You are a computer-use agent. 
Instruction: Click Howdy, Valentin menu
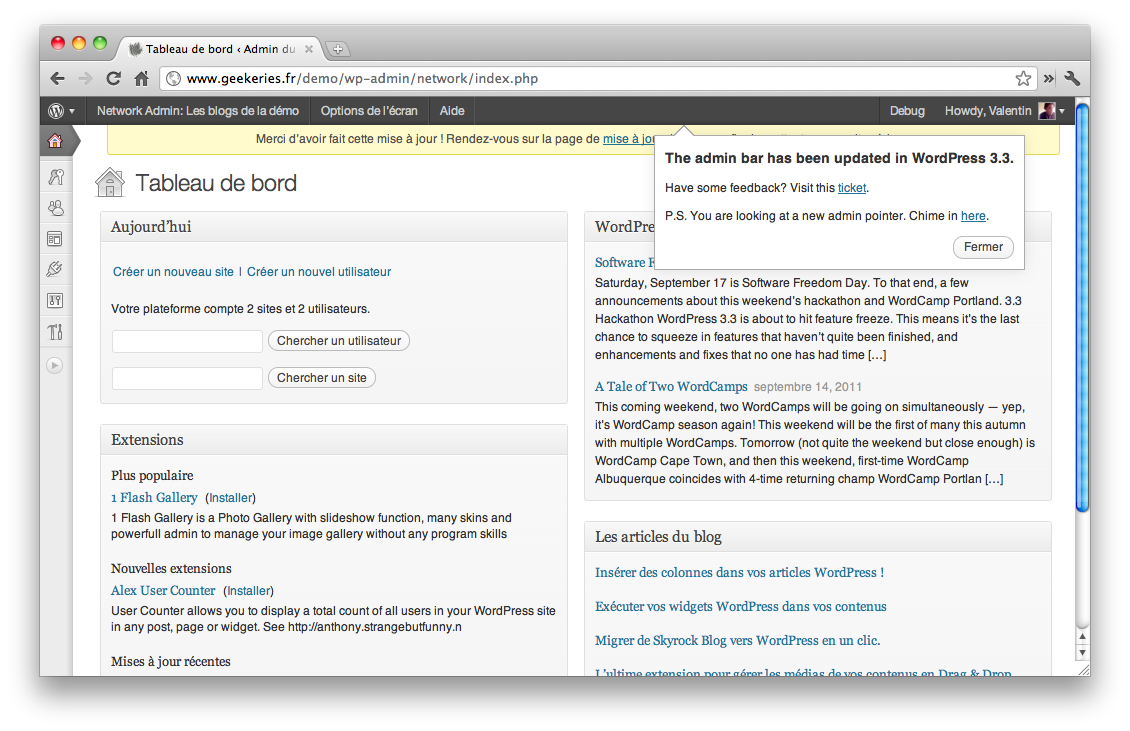pos(988,111)
